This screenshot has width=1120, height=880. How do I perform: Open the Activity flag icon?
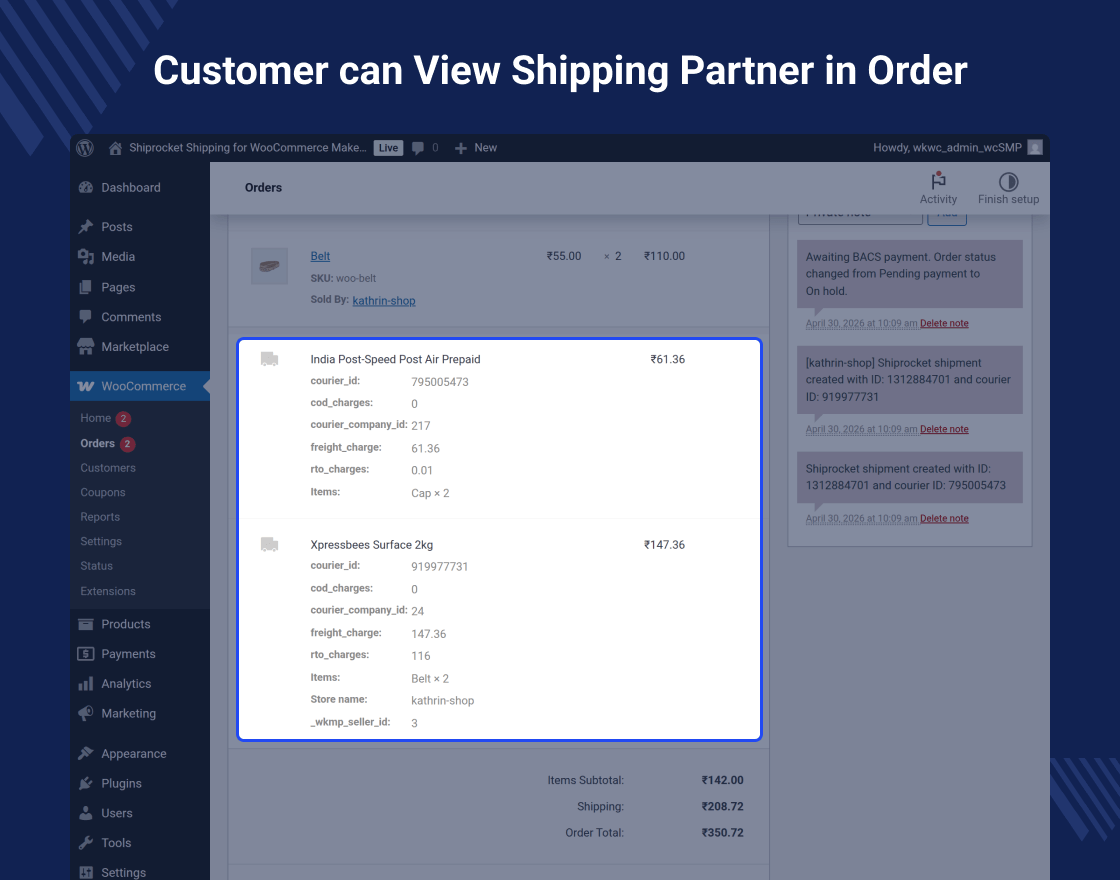point(938,181)
